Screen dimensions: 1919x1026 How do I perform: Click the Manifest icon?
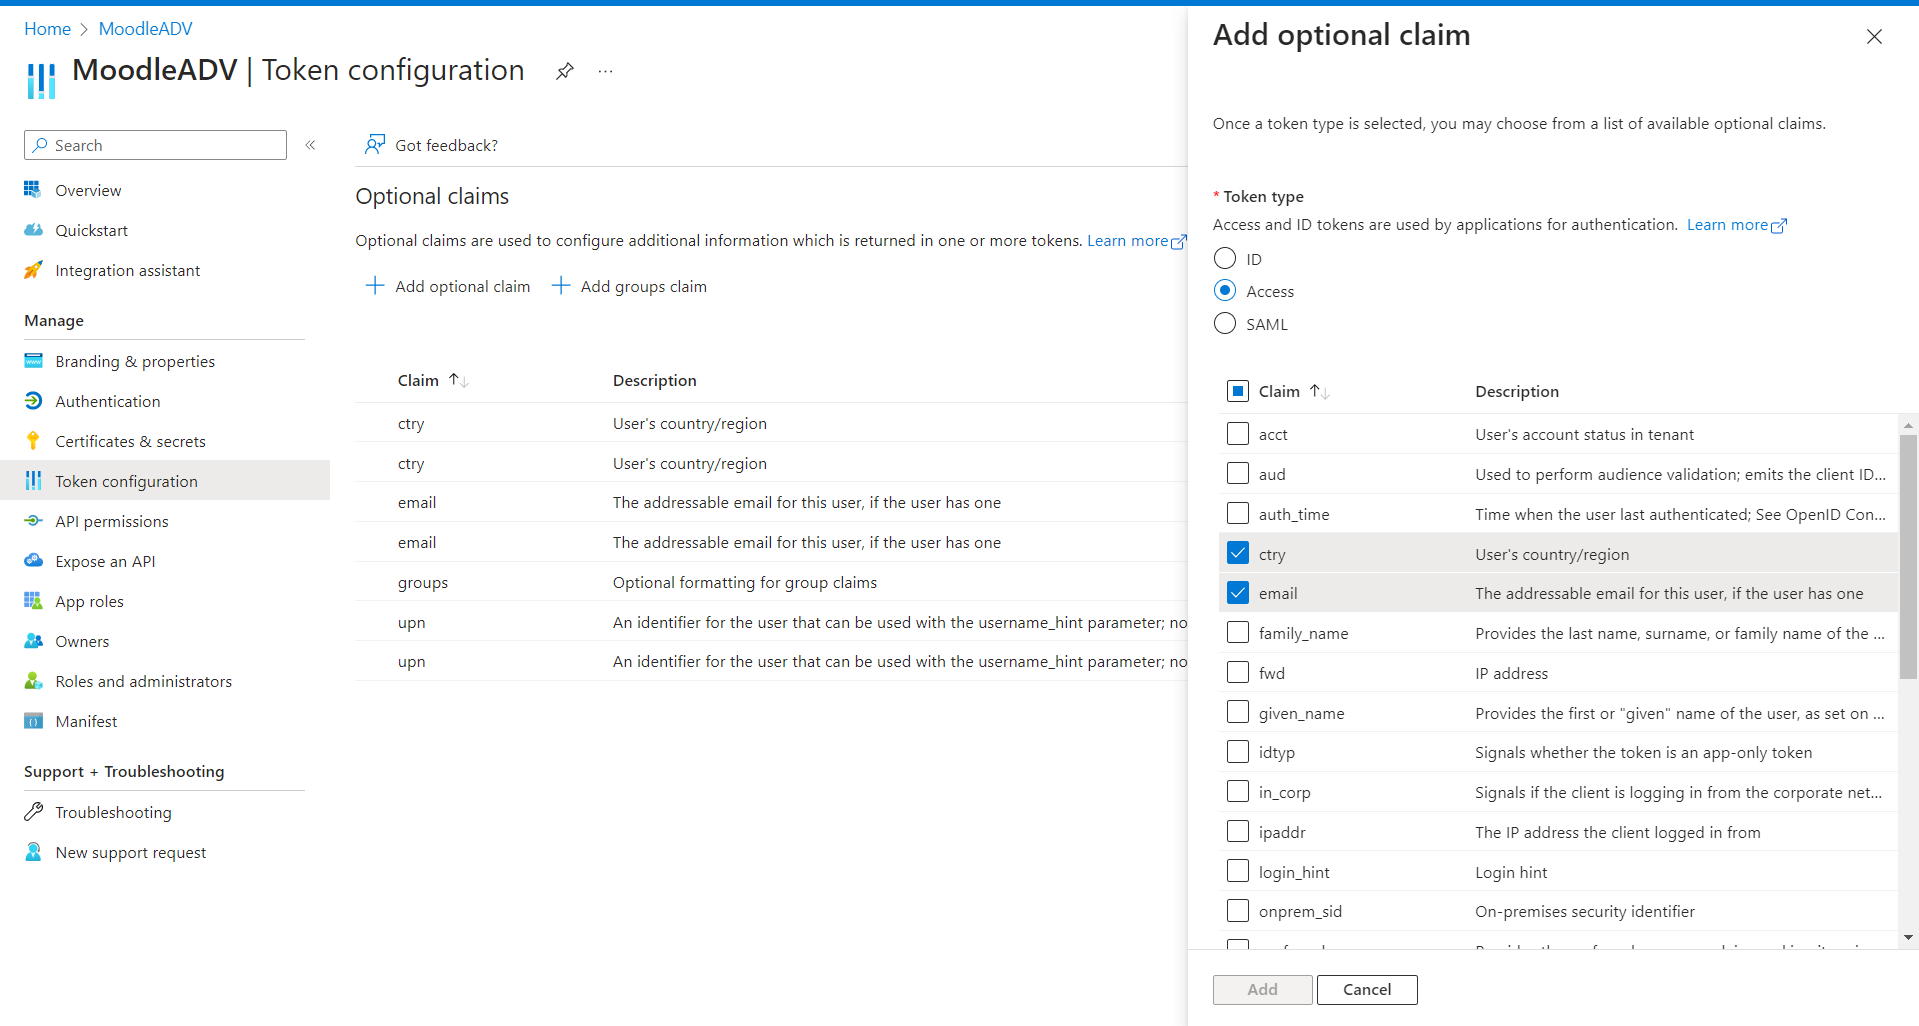coord(33,721)
